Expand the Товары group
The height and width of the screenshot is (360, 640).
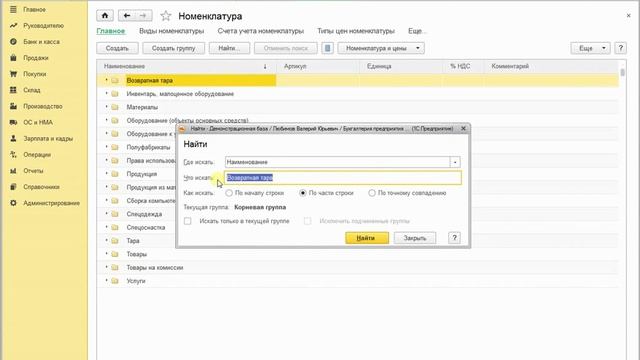pos(107,254)
